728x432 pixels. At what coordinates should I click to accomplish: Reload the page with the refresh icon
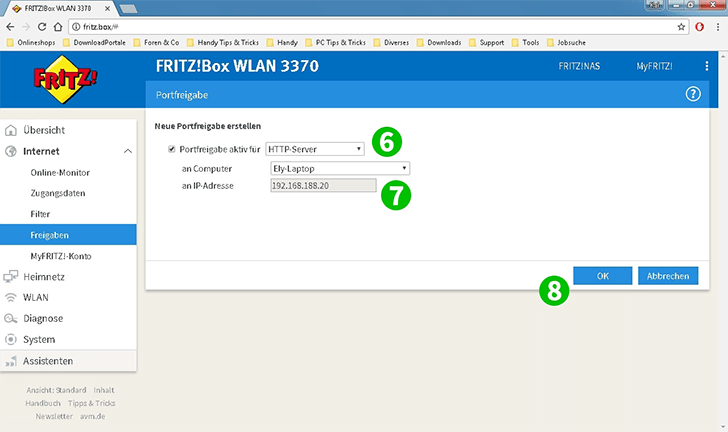(x=42, y=27)
